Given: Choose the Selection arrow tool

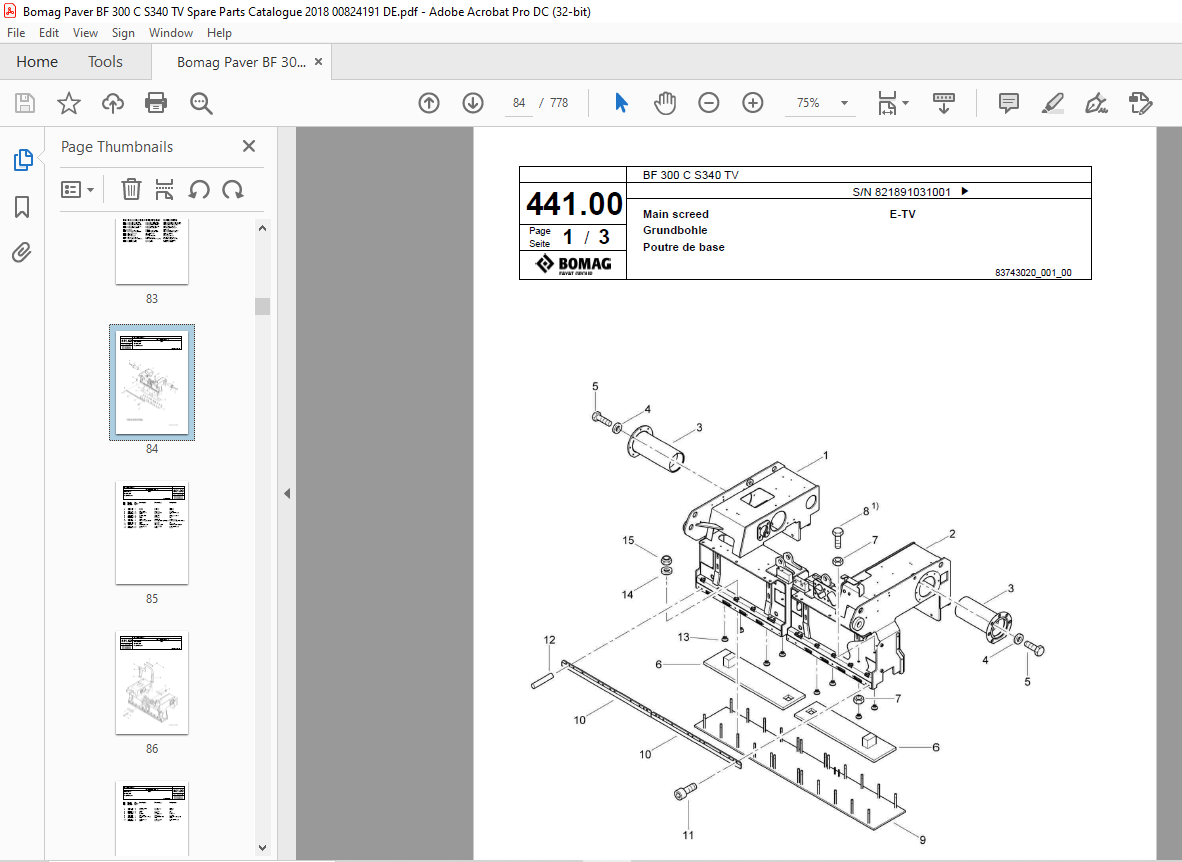Looking at the screenshot, I should pyautogui.click(x=621, y=103).
